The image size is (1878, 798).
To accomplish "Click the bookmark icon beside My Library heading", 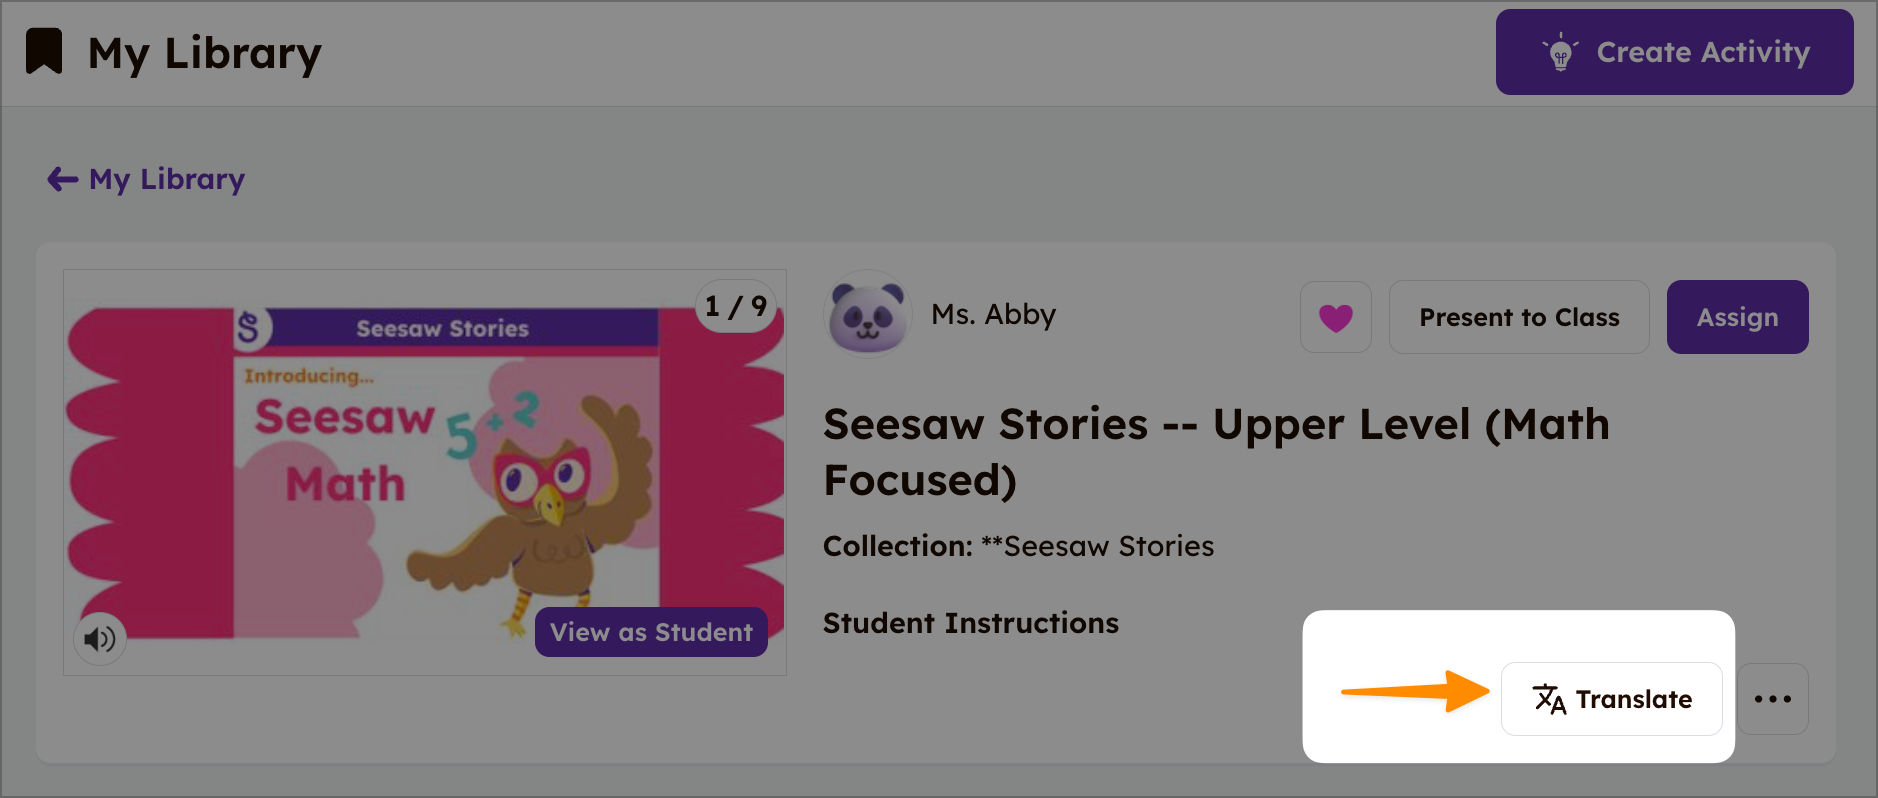I will (x=44, y=51).
